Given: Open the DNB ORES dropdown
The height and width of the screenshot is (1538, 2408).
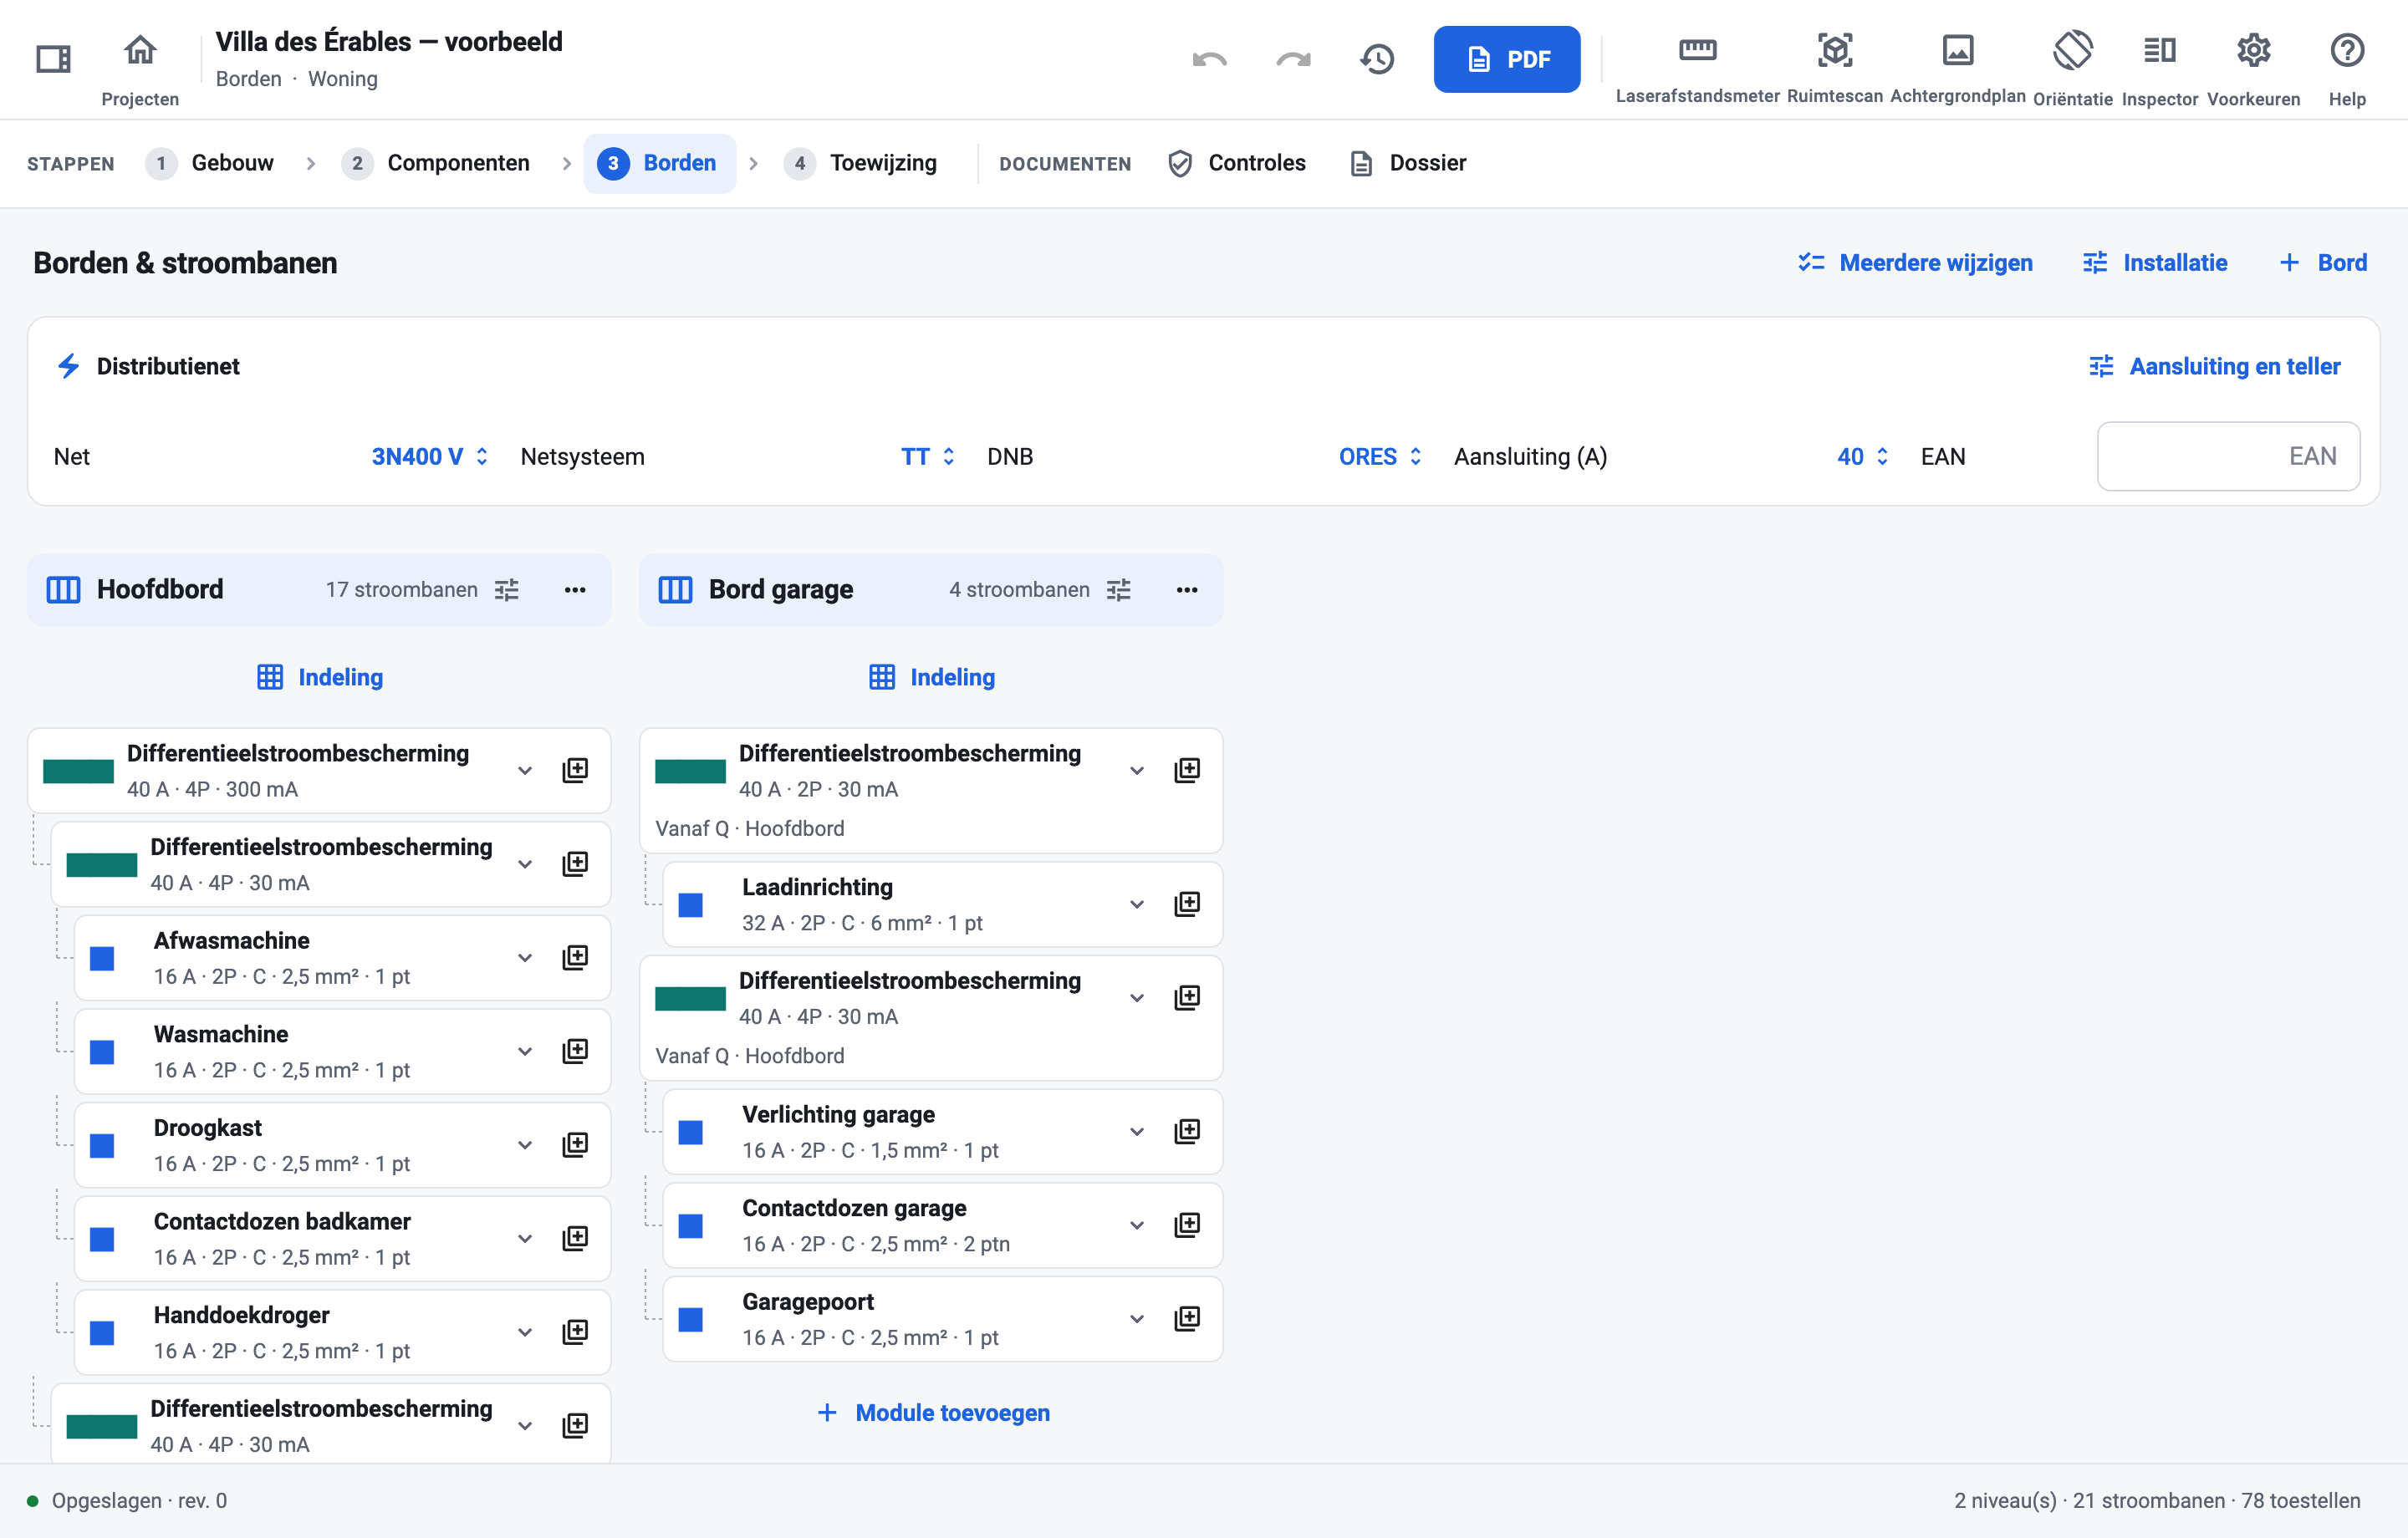Looking at the screenshot, I should pyautogui.click(x=1380, y=457).
